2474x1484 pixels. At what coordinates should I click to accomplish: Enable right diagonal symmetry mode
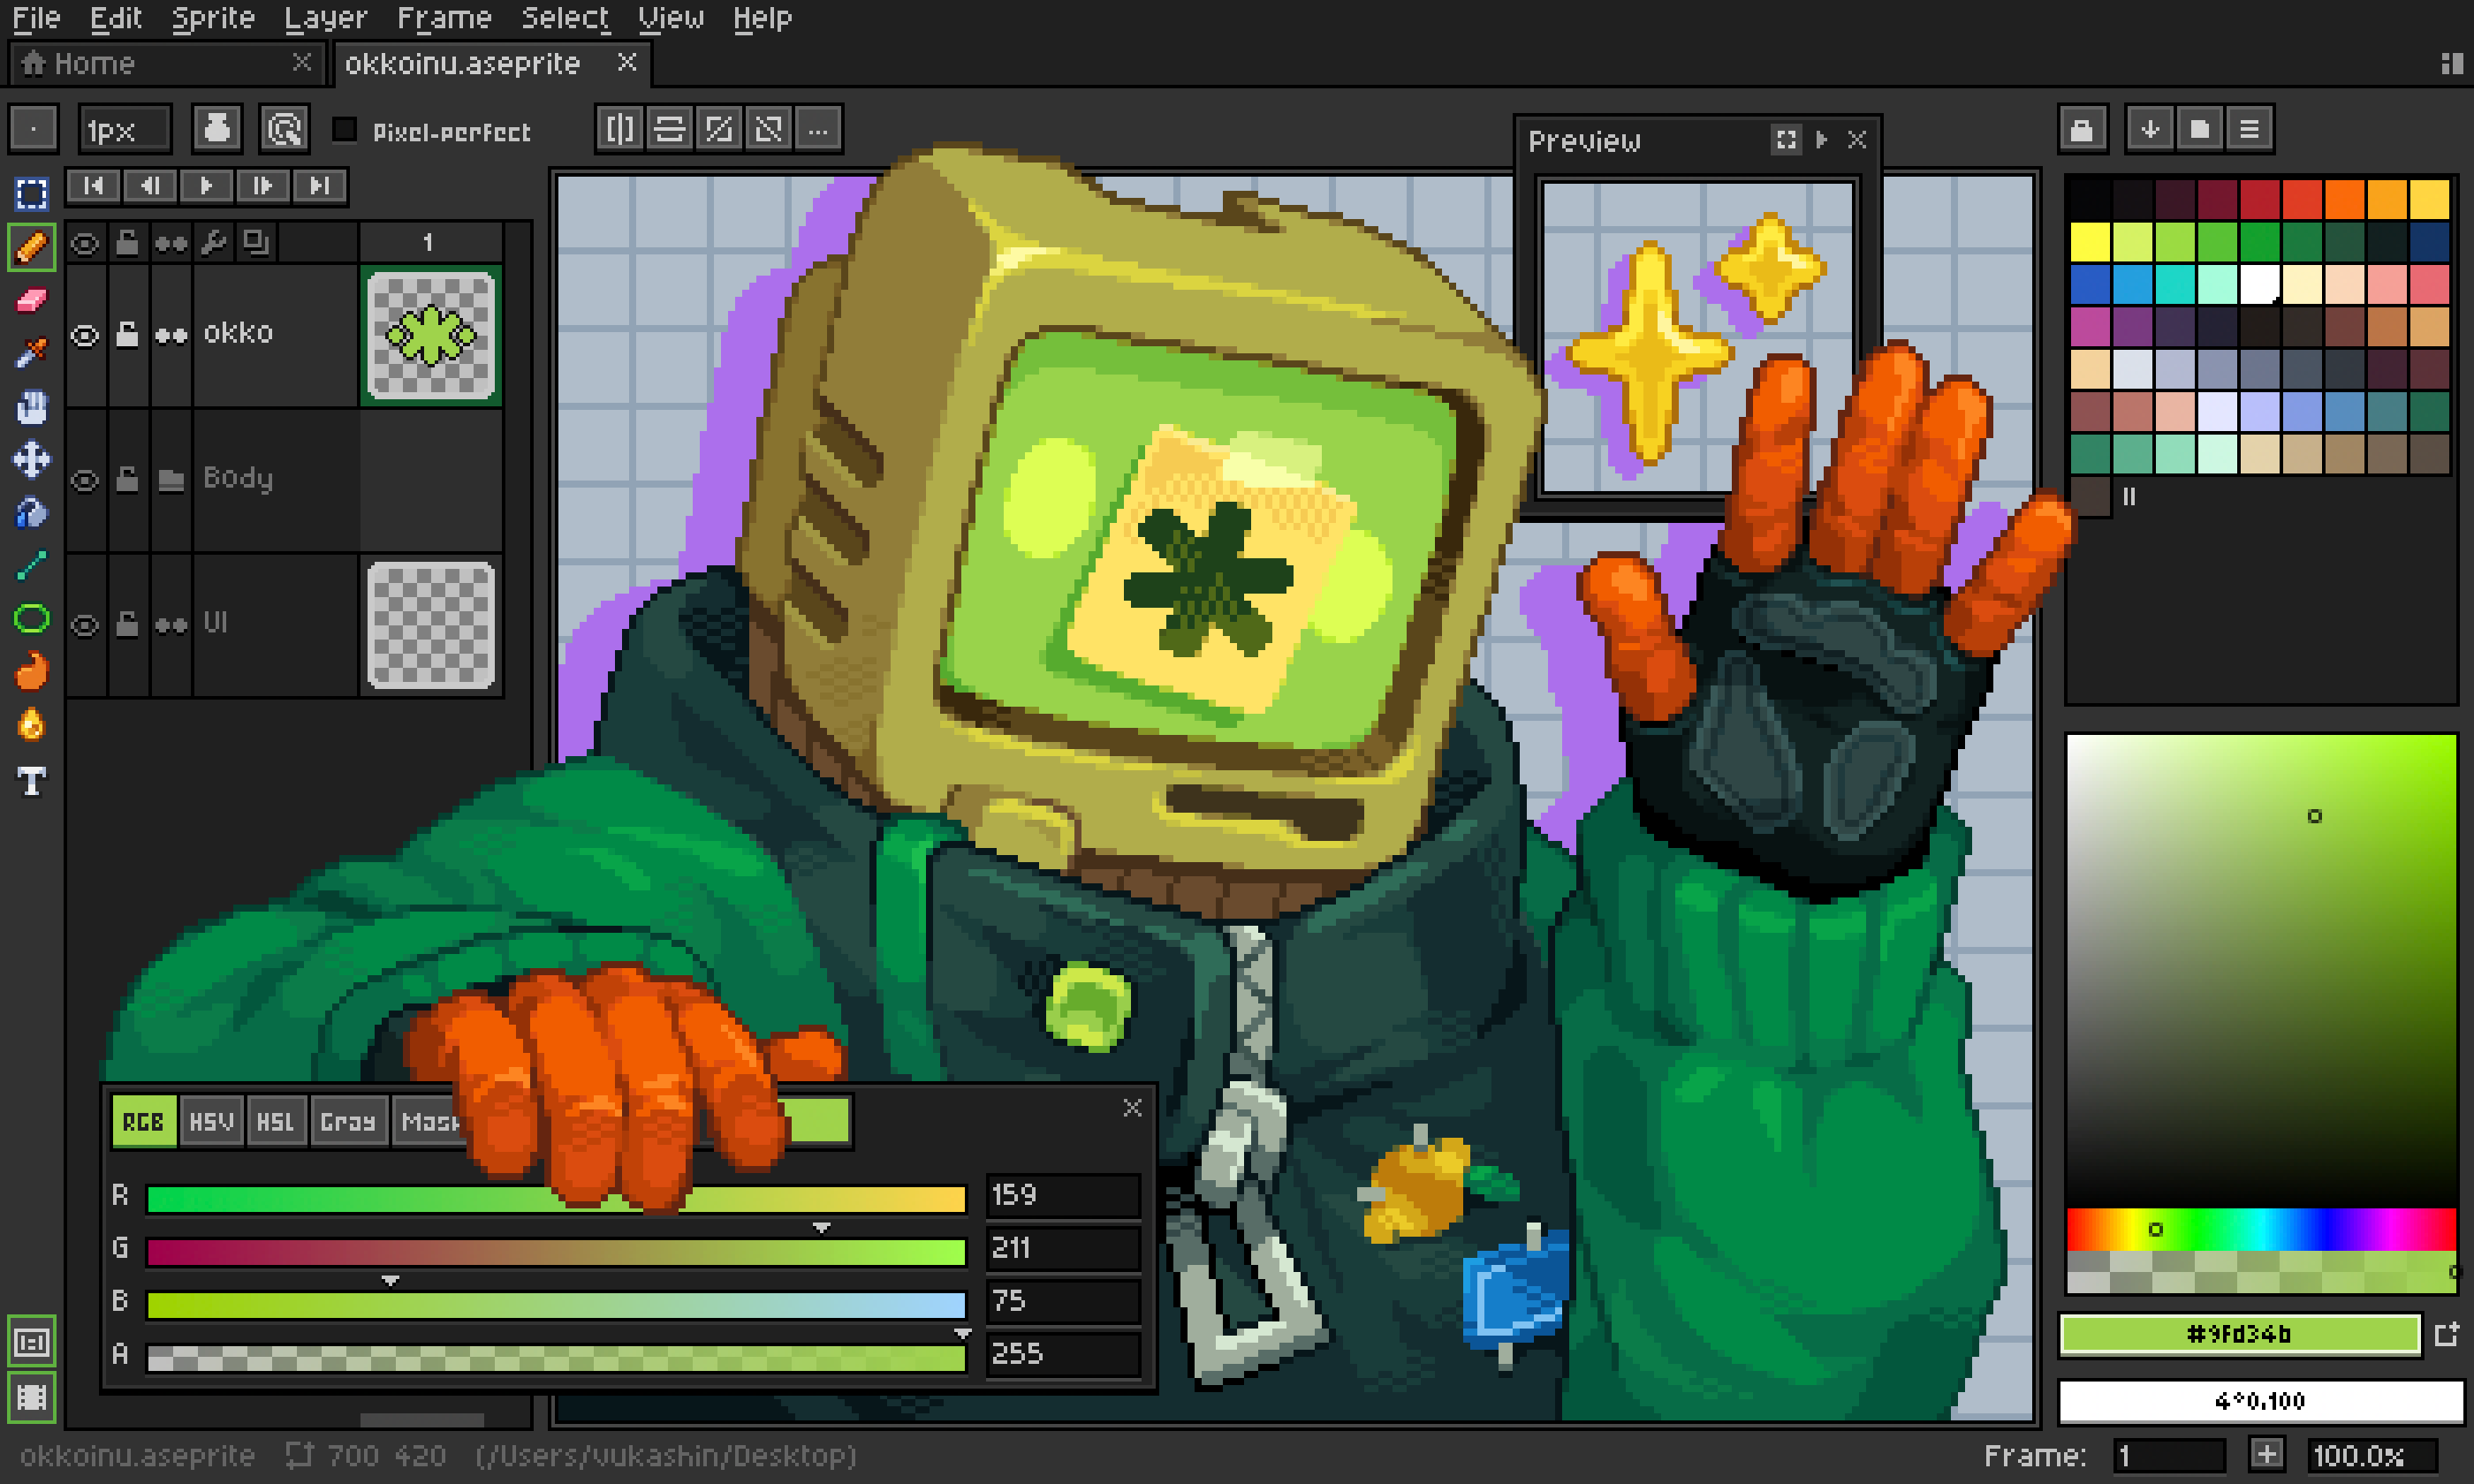click(x=719, y=129)
